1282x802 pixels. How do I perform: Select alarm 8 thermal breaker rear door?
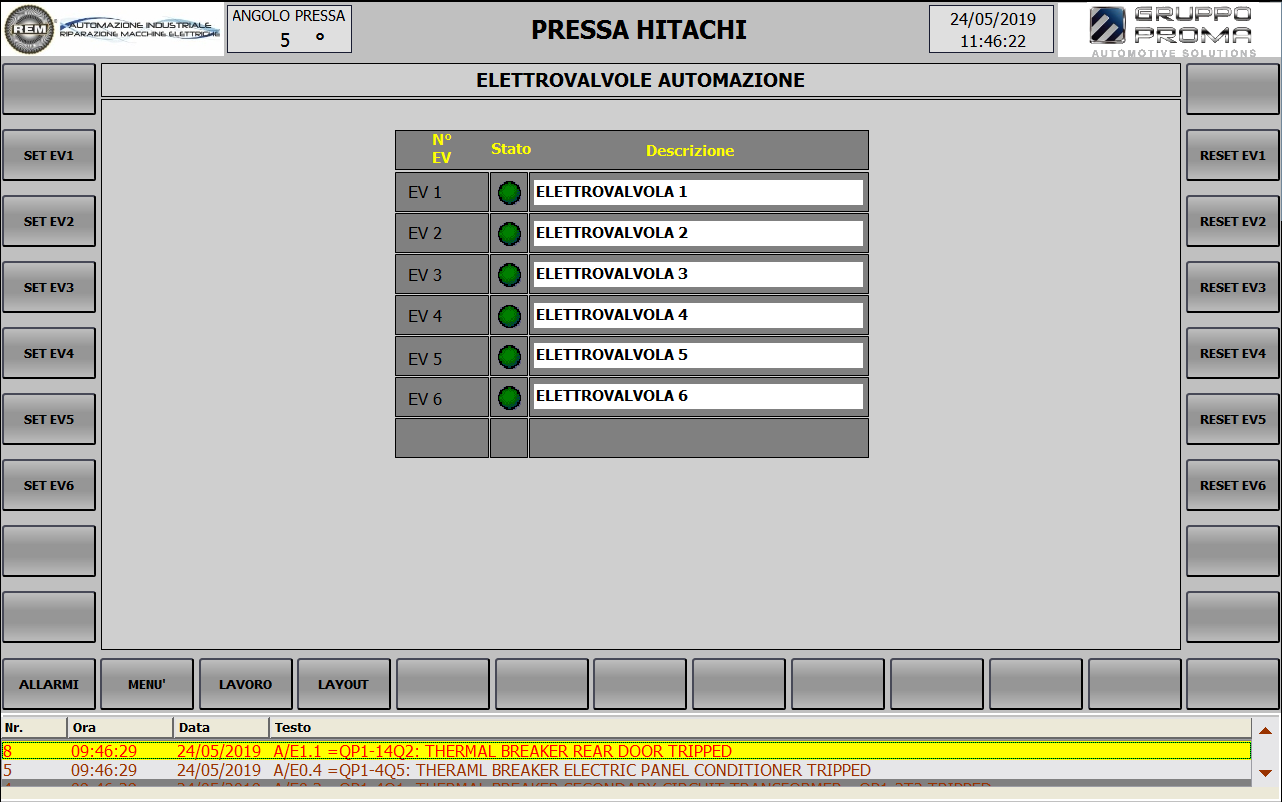click(x=626, y=751)
